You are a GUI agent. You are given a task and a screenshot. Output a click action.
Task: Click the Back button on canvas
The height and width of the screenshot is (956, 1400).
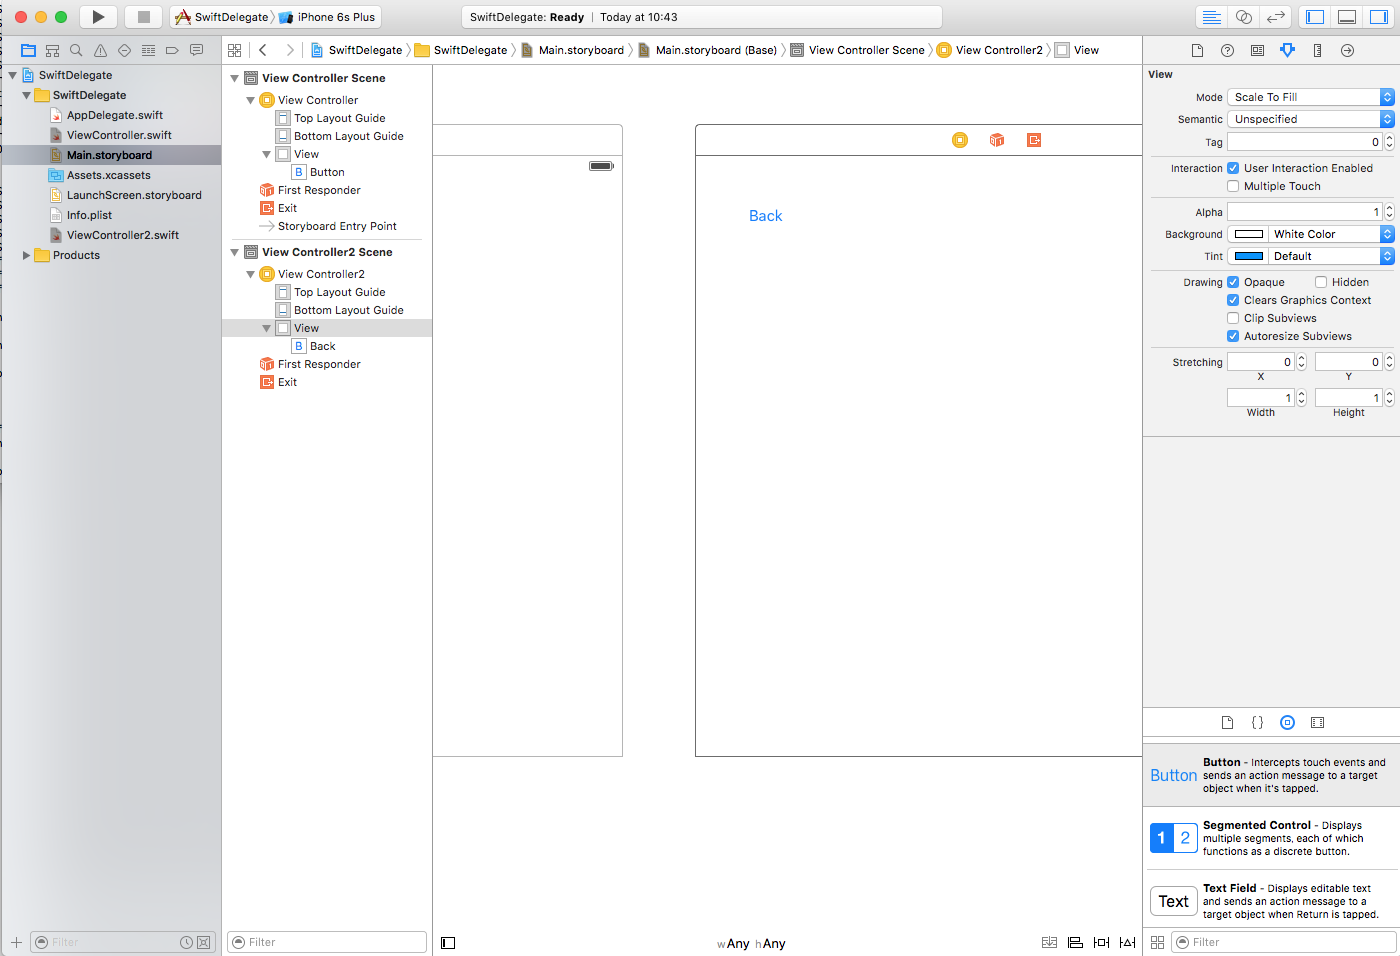pos(765,216)
